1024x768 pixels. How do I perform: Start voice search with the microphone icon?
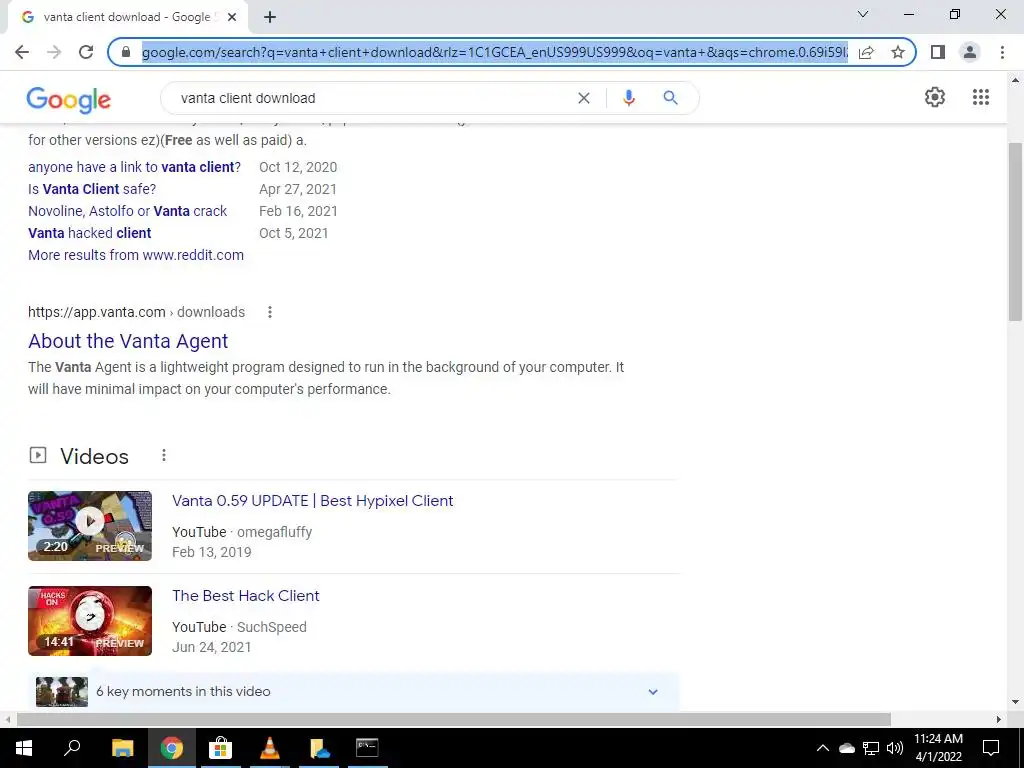click(x=629, y=98)
